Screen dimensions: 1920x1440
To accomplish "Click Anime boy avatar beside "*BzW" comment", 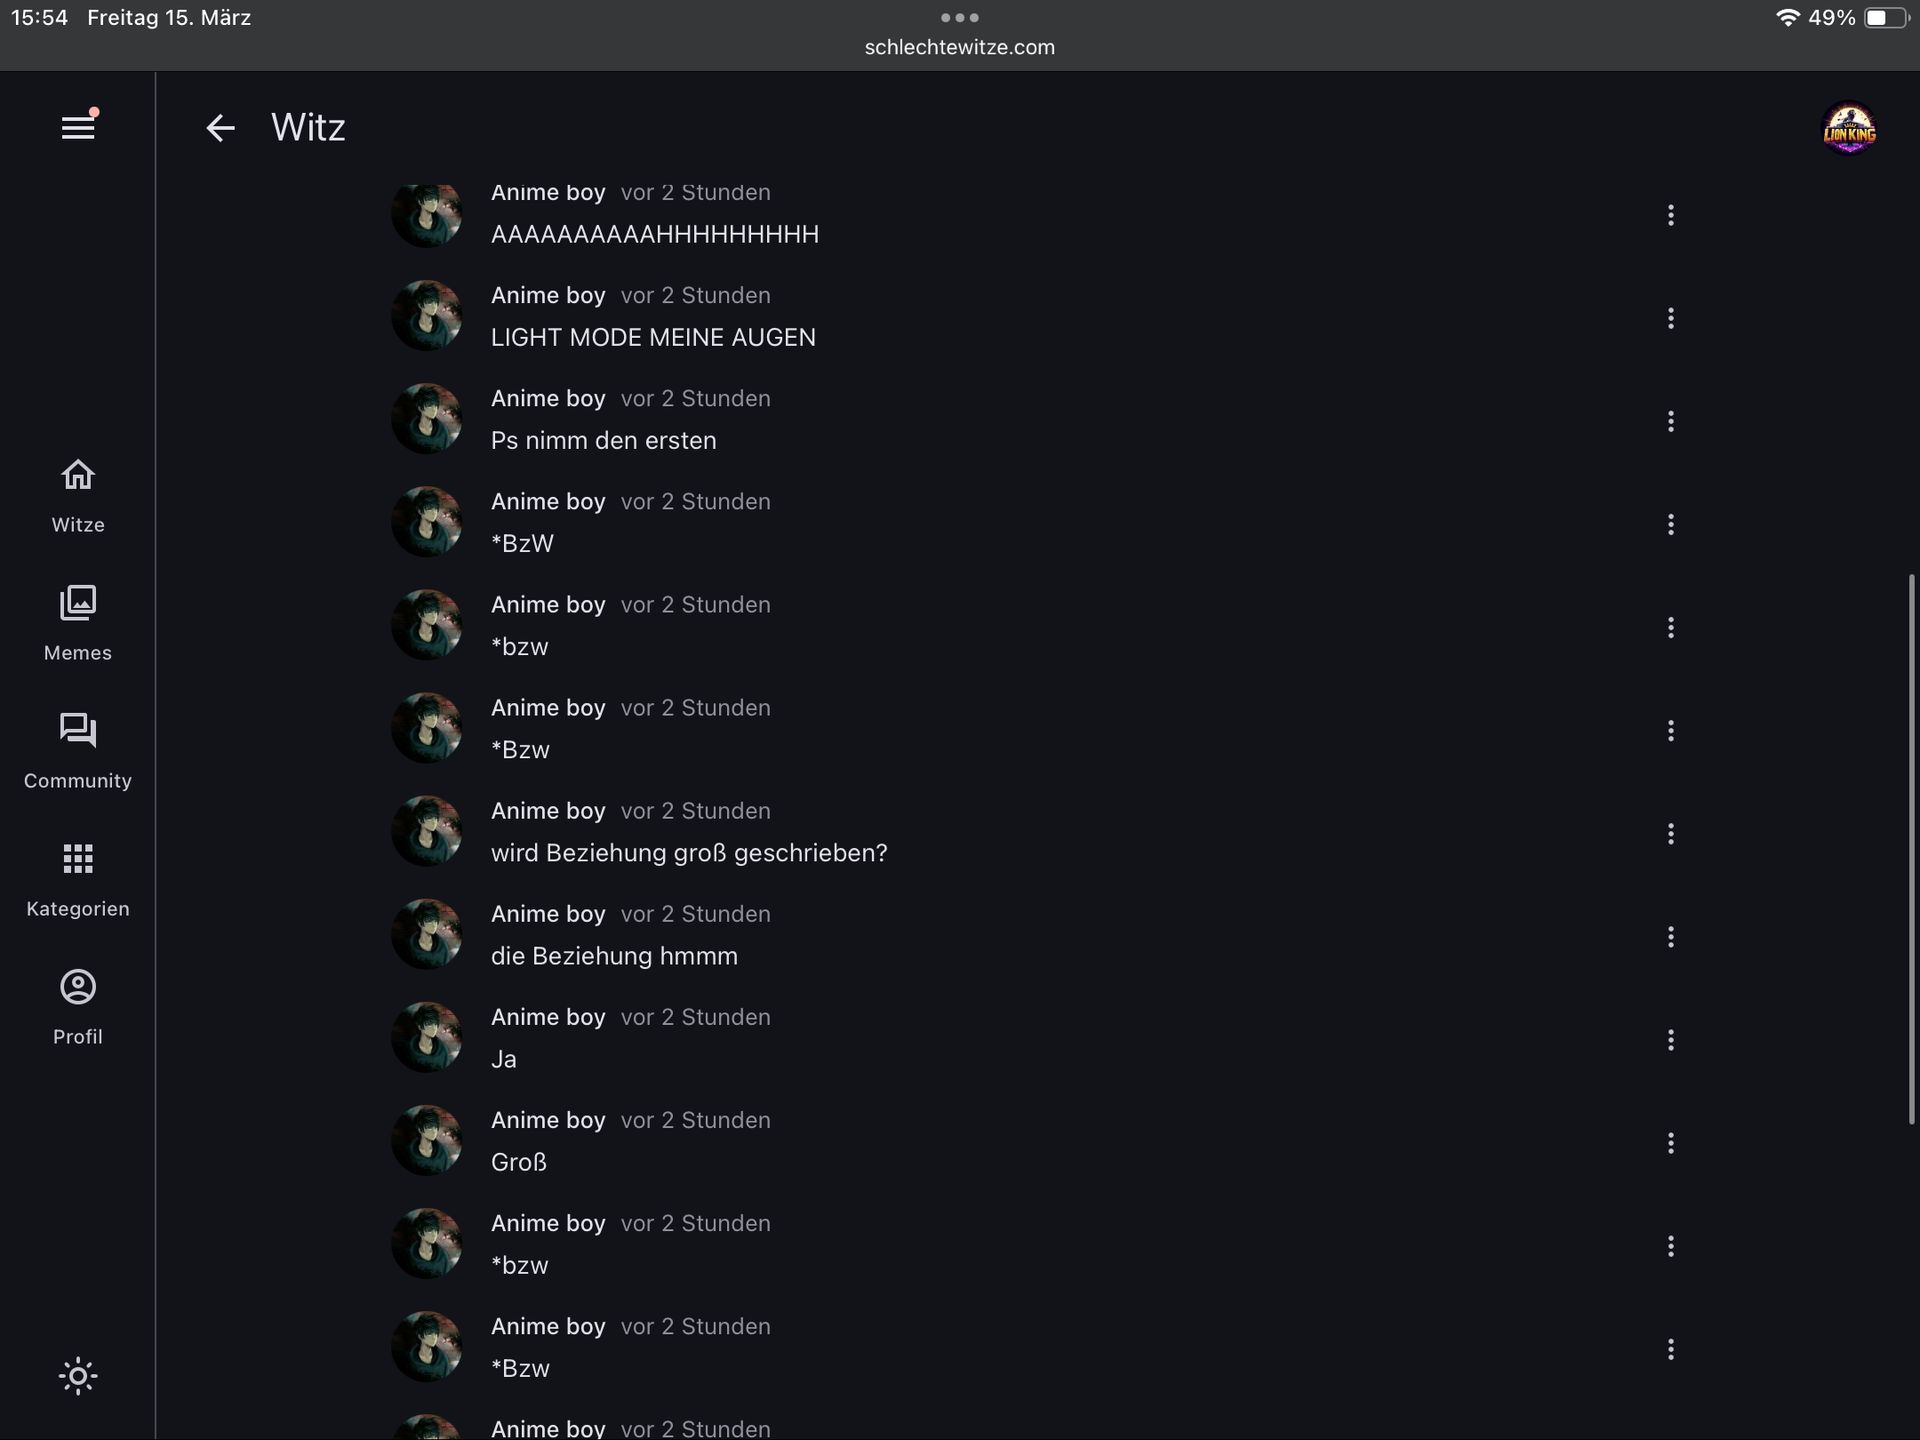I will pyautogui.click(x=427, y=522).
